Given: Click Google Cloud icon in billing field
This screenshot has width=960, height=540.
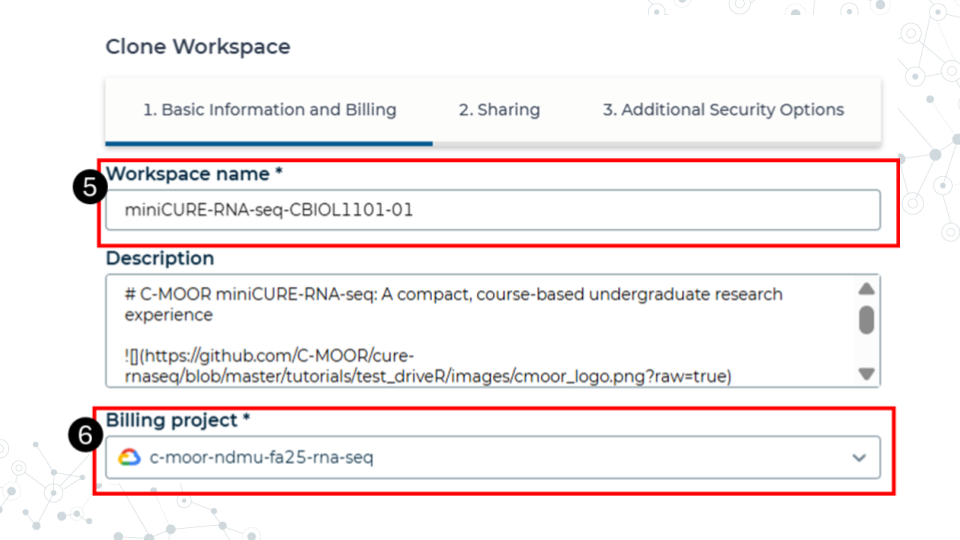Looking at the screenshot, I should tap(129, 457).
